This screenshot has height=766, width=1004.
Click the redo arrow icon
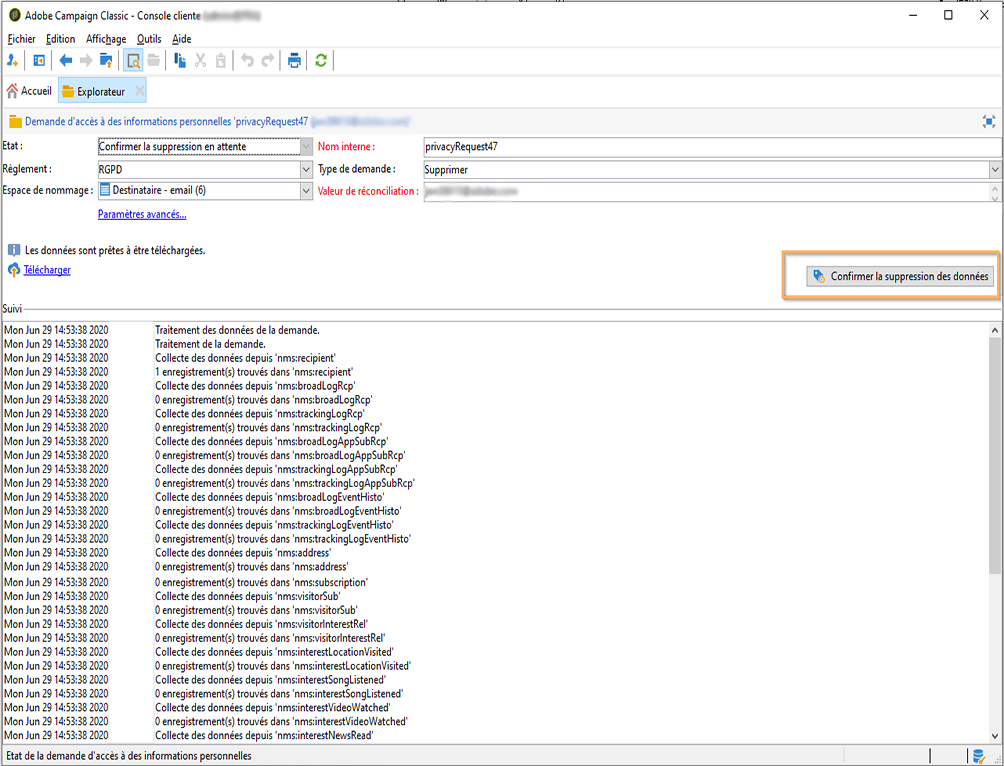pos(268,61)
